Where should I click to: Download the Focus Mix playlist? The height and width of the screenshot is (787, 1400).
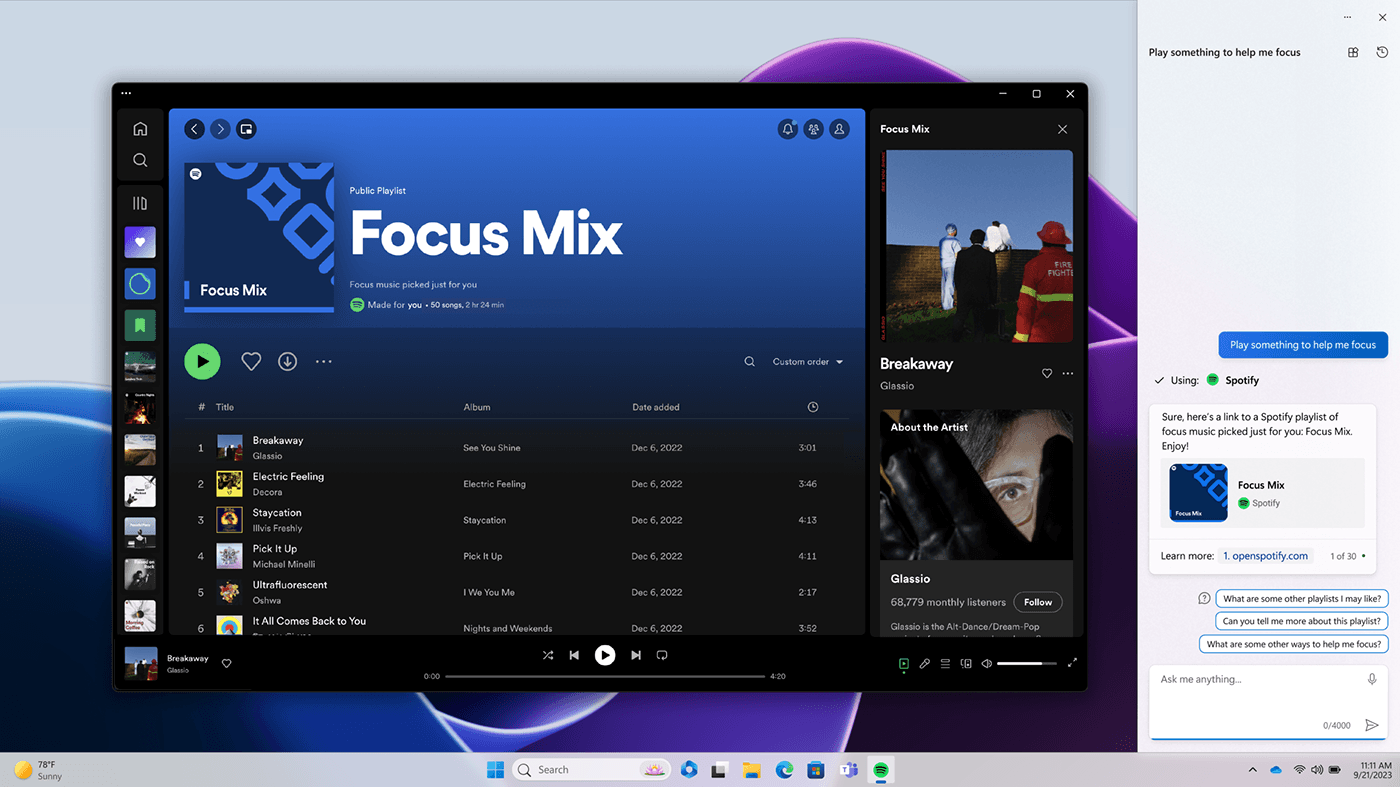coord(288,362)
